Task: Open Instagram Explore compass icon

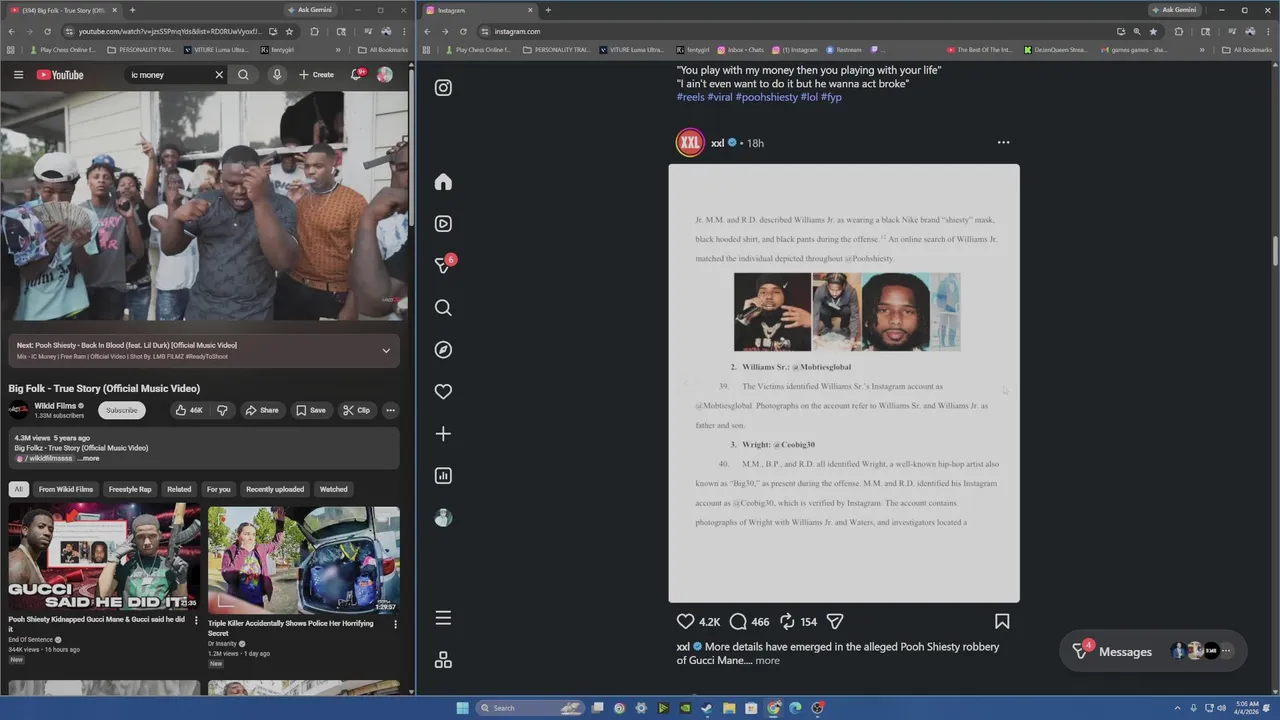Action: (x=443, y=350)
